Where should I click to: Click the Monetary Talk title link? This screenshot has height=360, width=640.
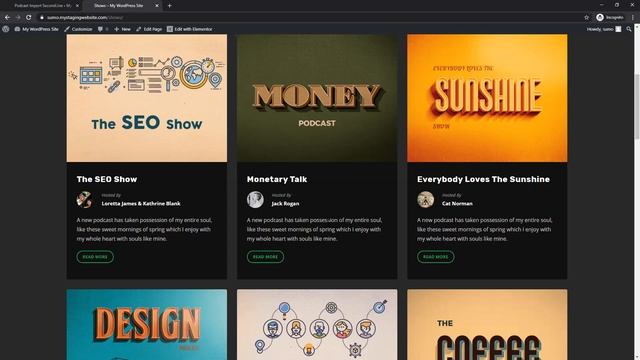coord(277,179)
